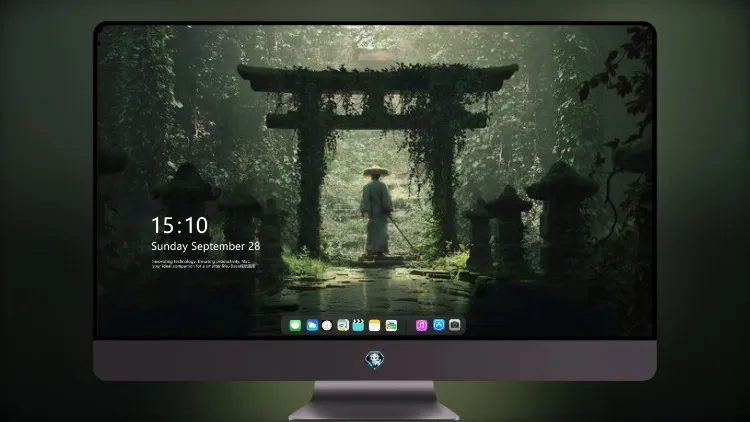
Task: Click the Sunday September 28 date
Action: pyautogui.click(x=206, y=246)
